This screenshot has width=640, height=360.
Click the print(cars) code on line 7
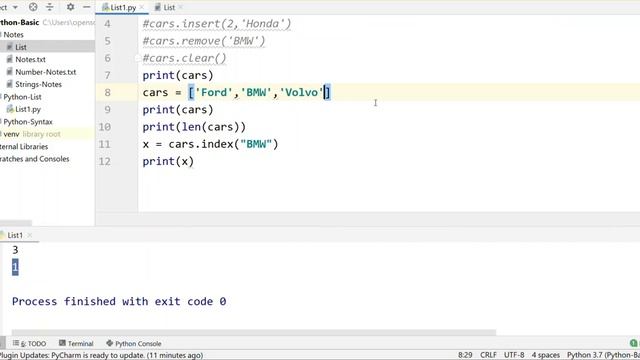[178, 76]
